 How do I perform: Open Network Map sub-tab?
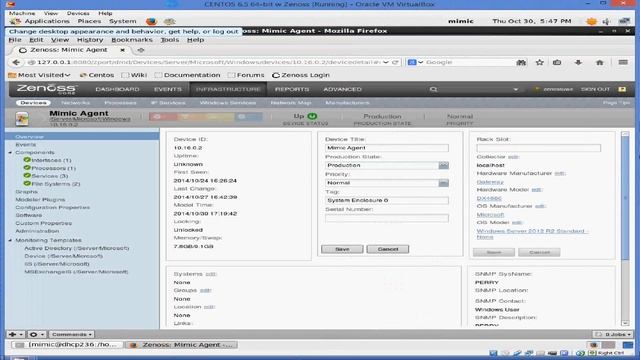[x=291, y=103]
